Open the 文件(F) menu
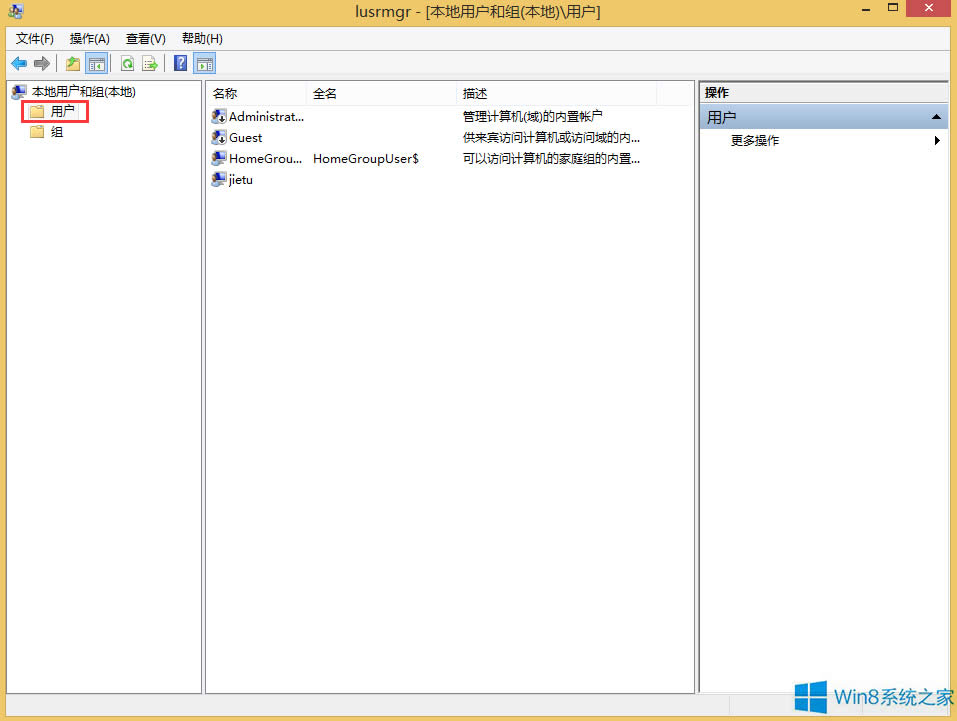The height and width of the screenshot is (721, 957). coord(34,38)
